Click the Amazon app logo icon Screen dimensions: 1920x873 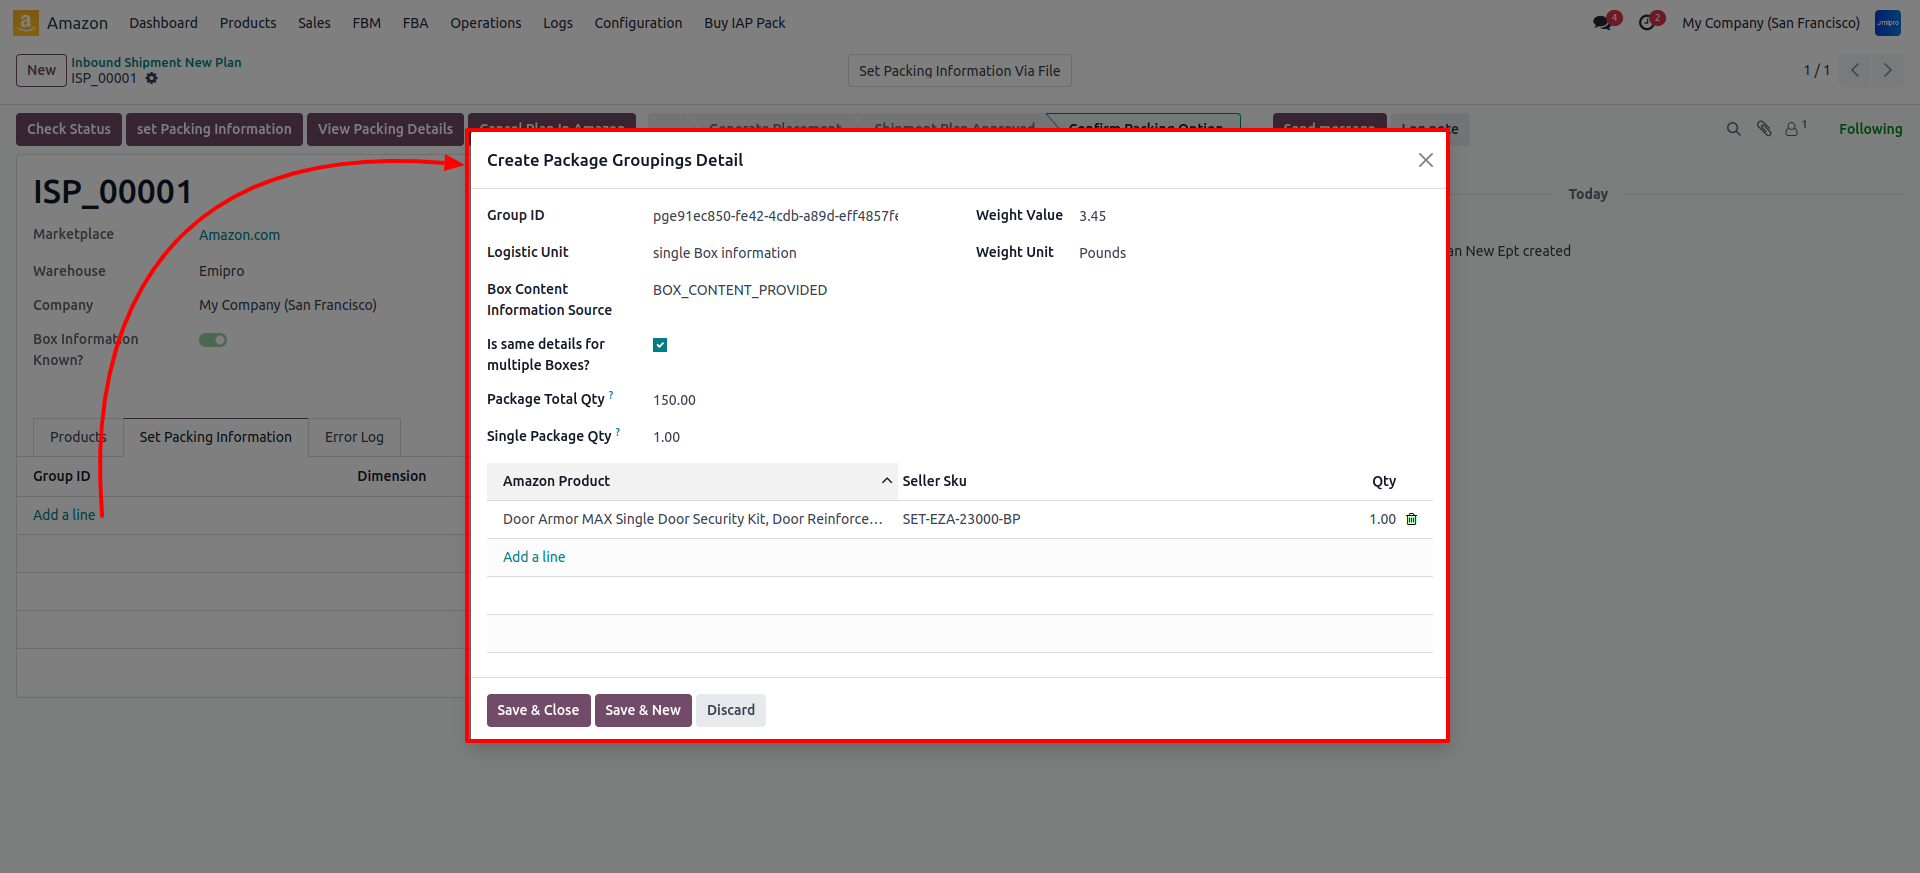click(x=26, y=22)
